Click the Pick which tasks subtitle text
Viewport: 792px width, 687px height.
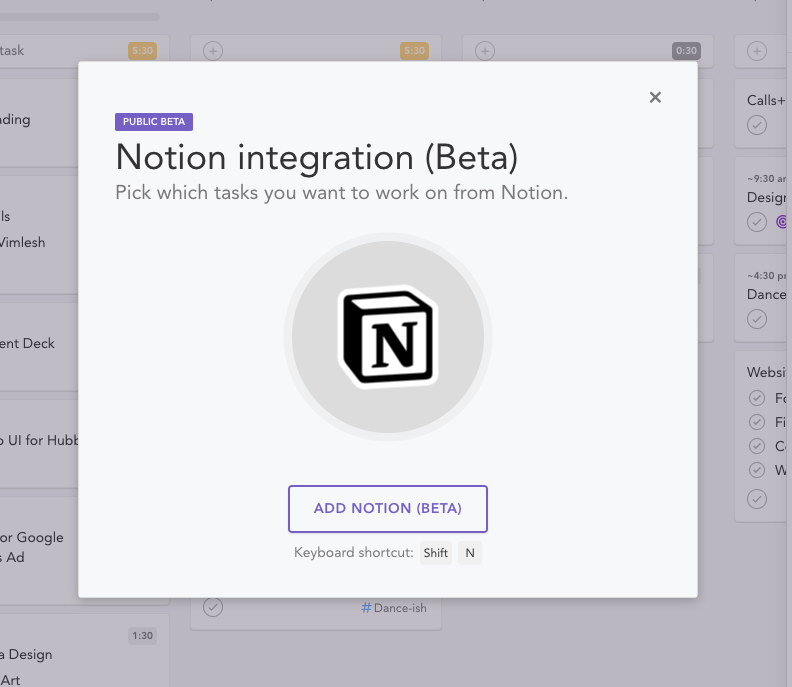click(341, 192)
